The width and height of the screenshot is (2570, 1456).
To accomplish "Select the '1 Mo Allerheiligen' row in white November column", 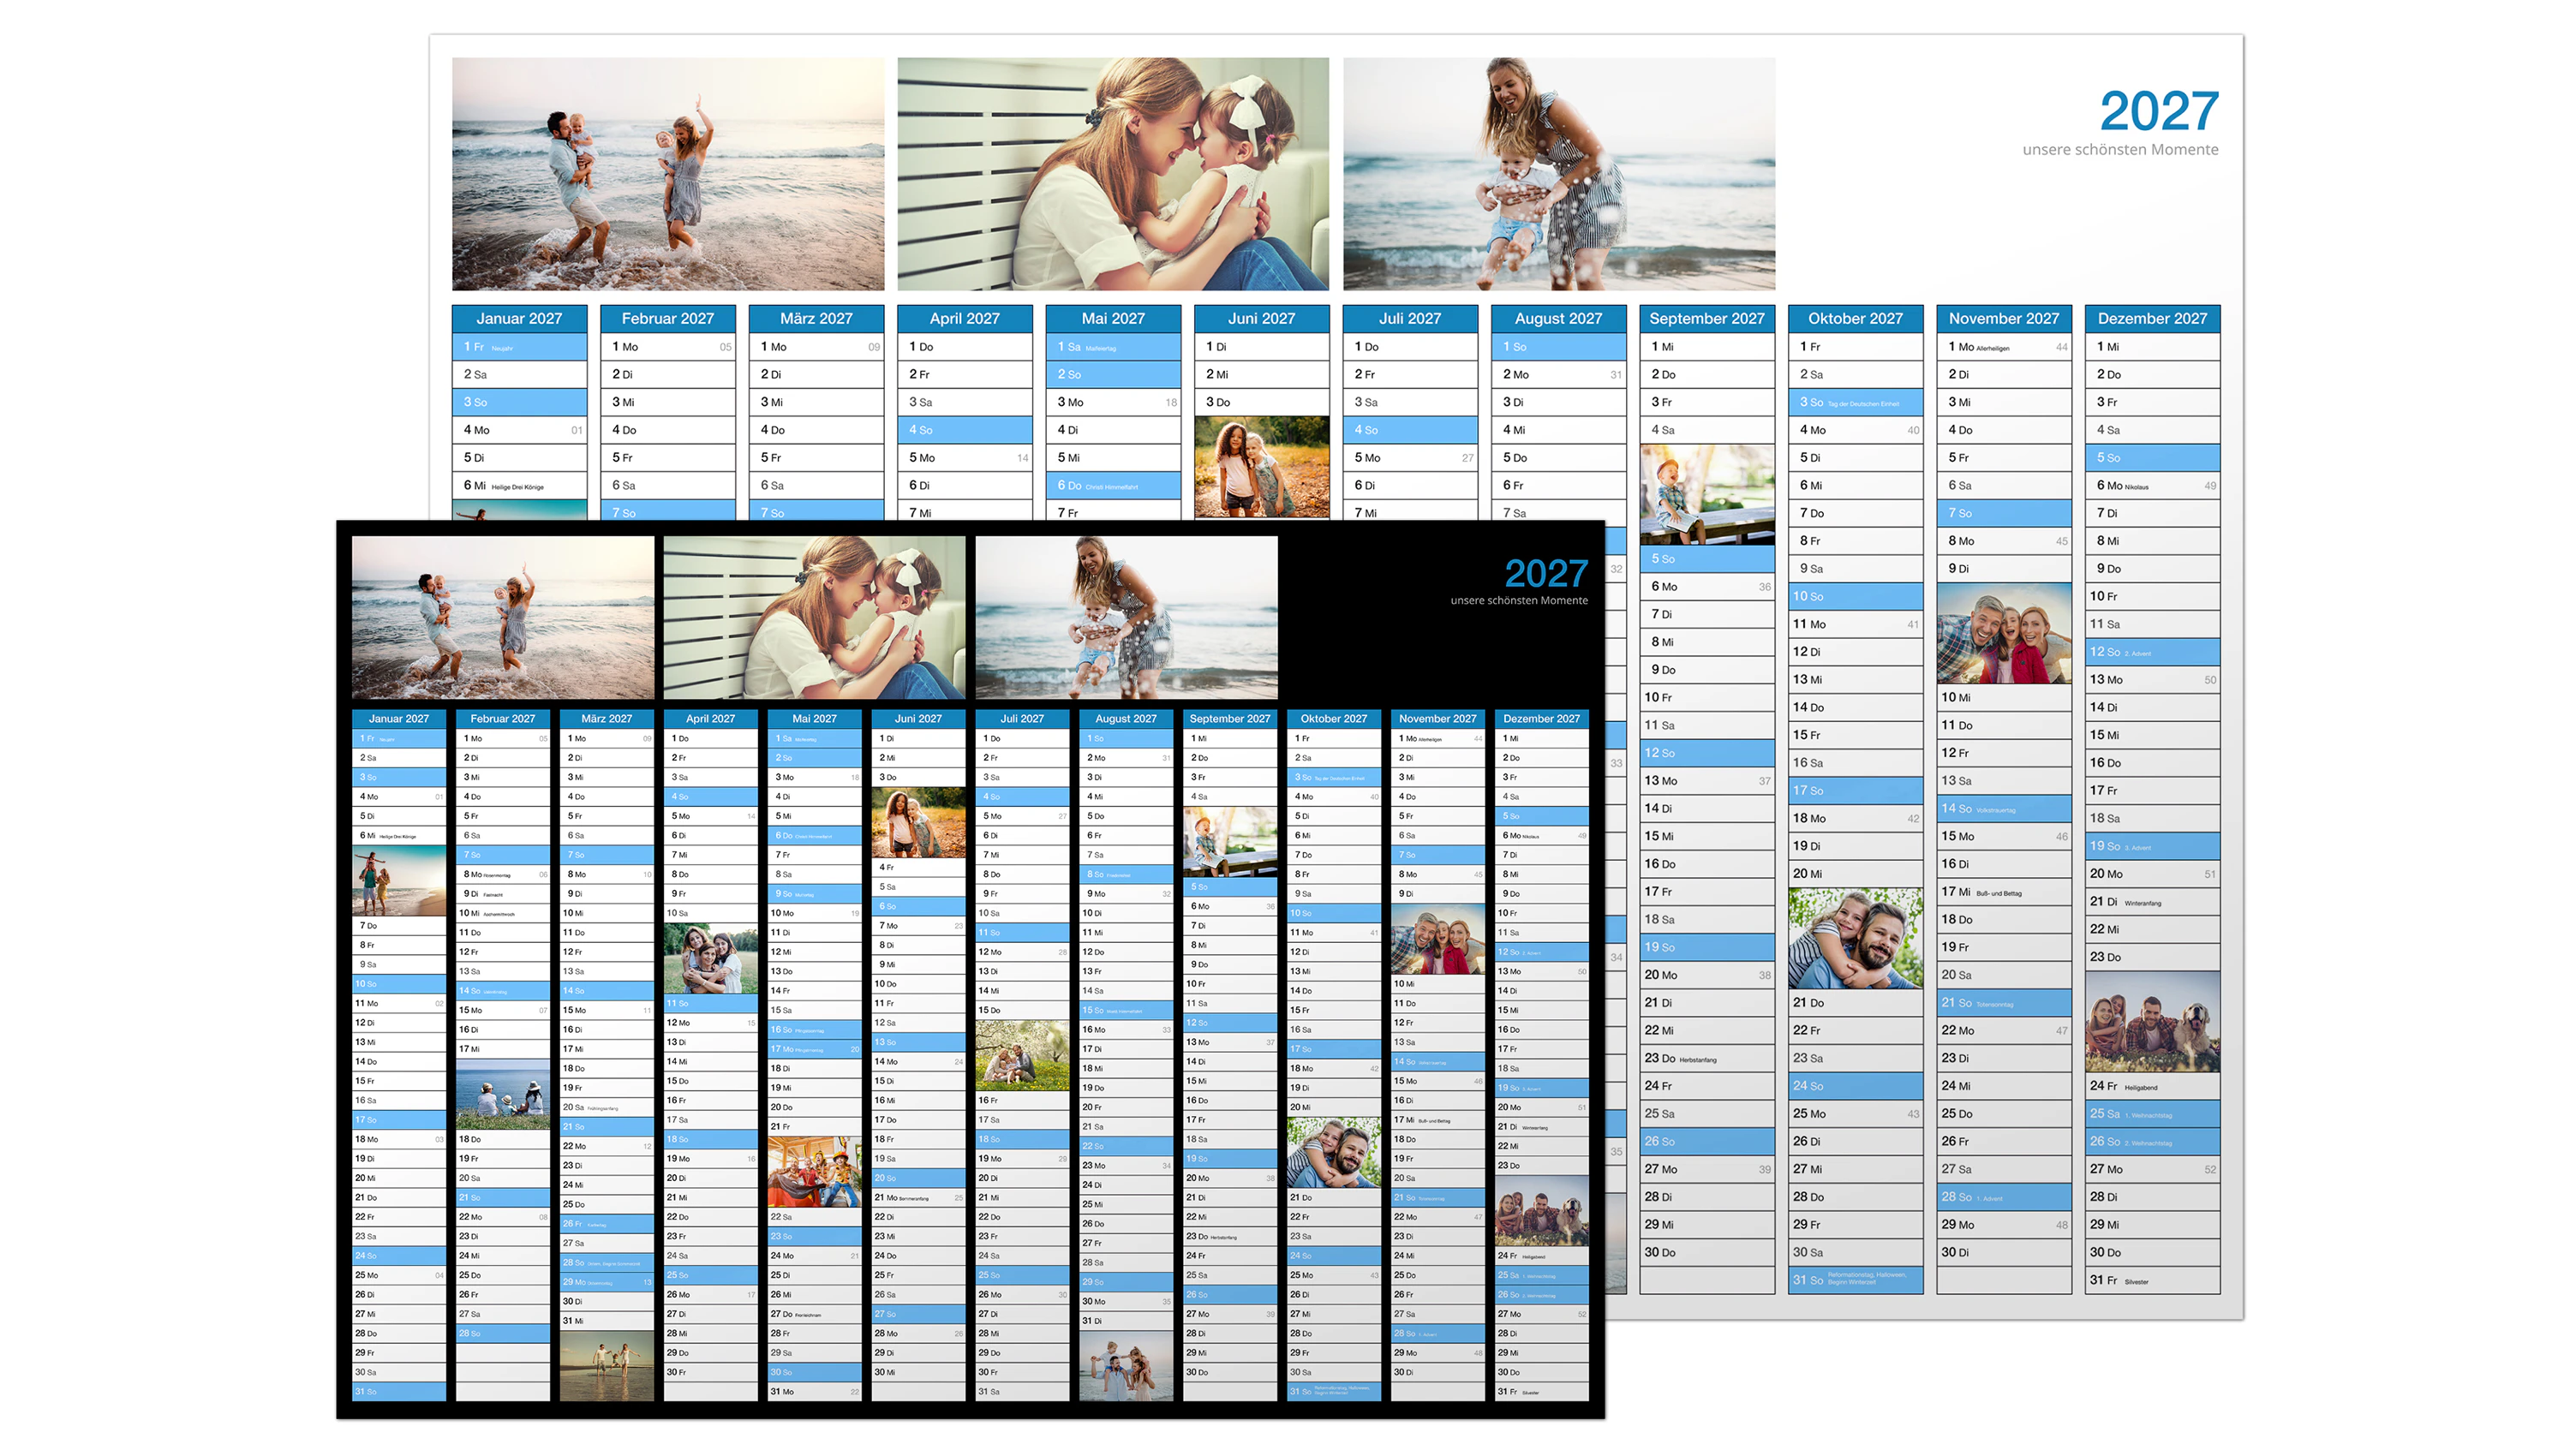I will tap(2002, 347).
